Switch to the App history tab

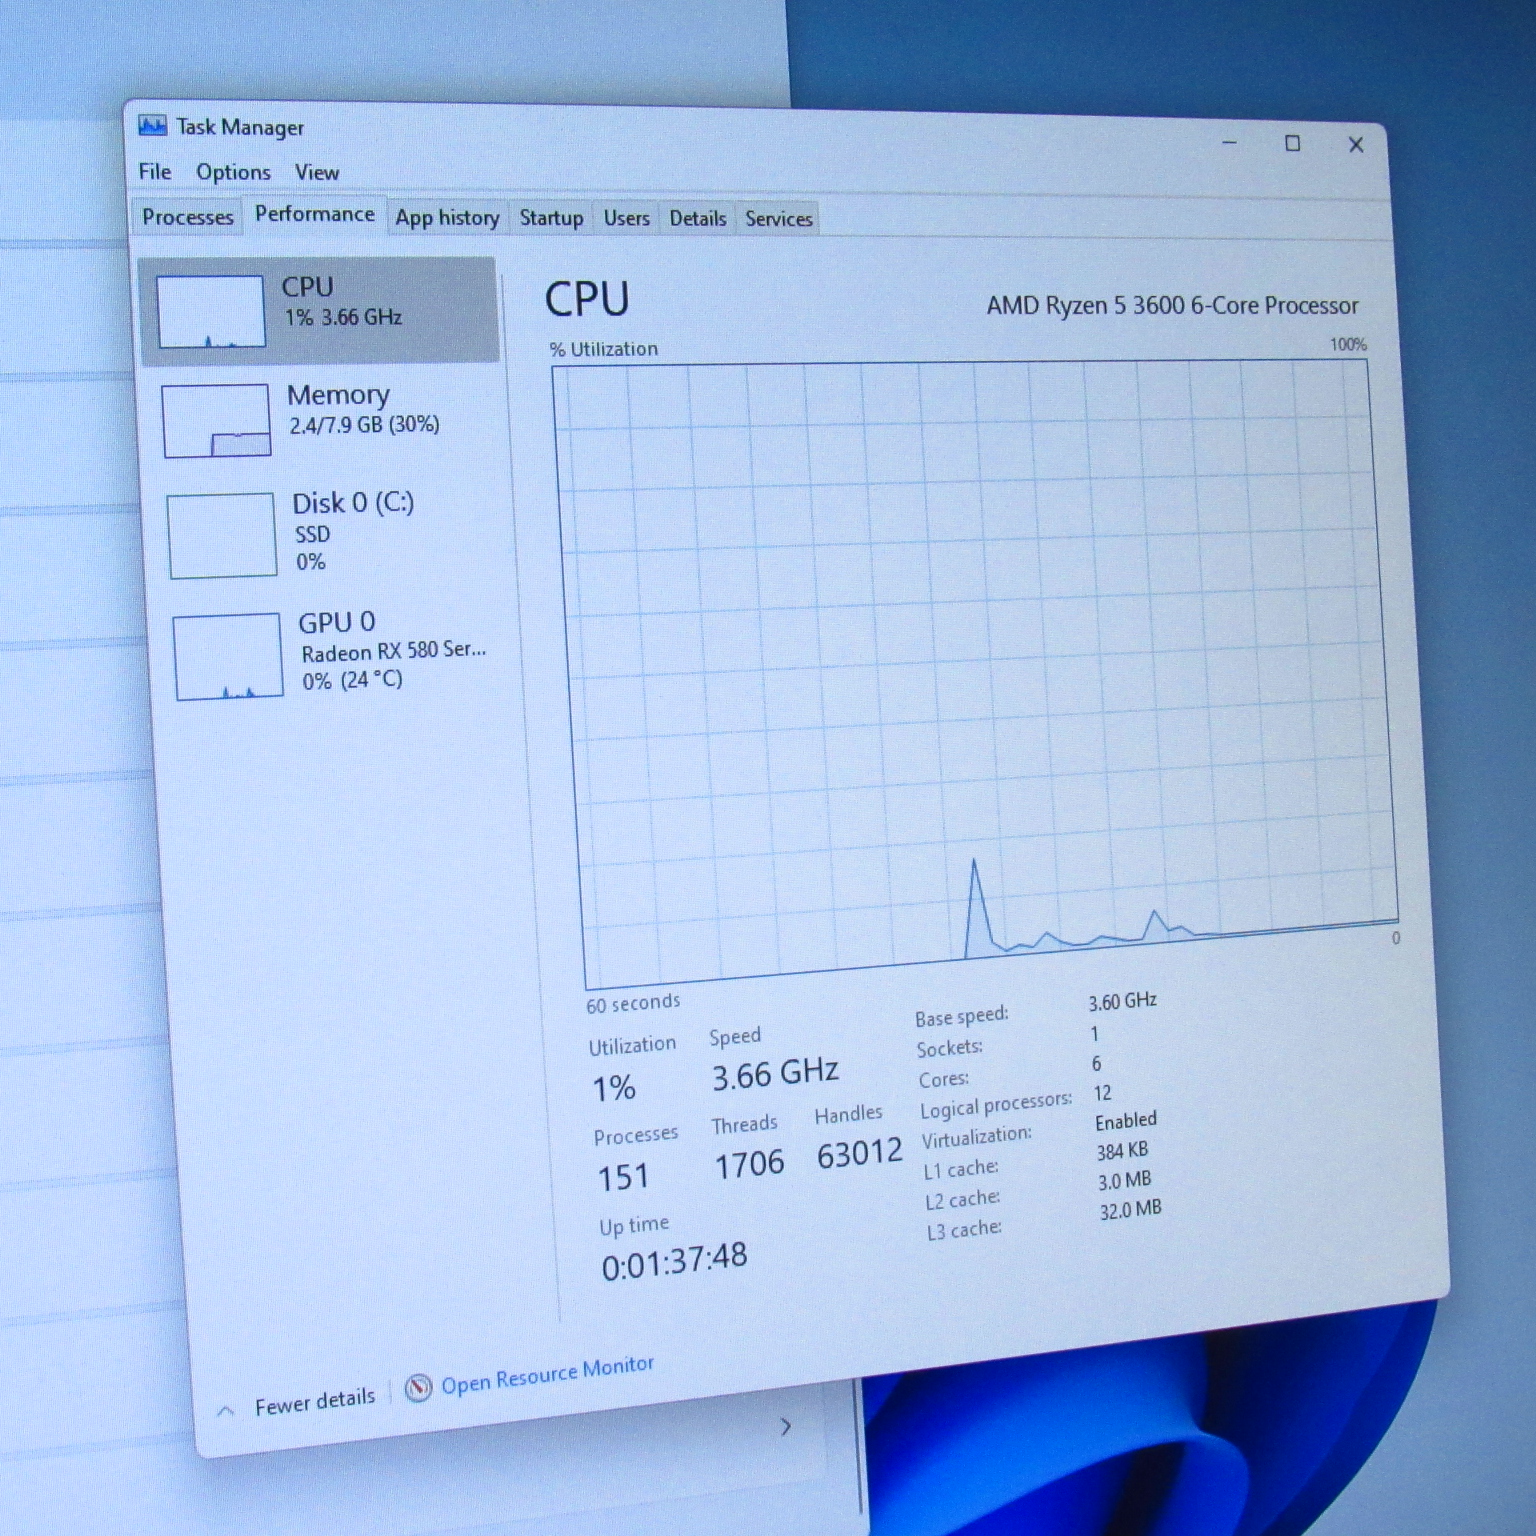tap(447, 218)
